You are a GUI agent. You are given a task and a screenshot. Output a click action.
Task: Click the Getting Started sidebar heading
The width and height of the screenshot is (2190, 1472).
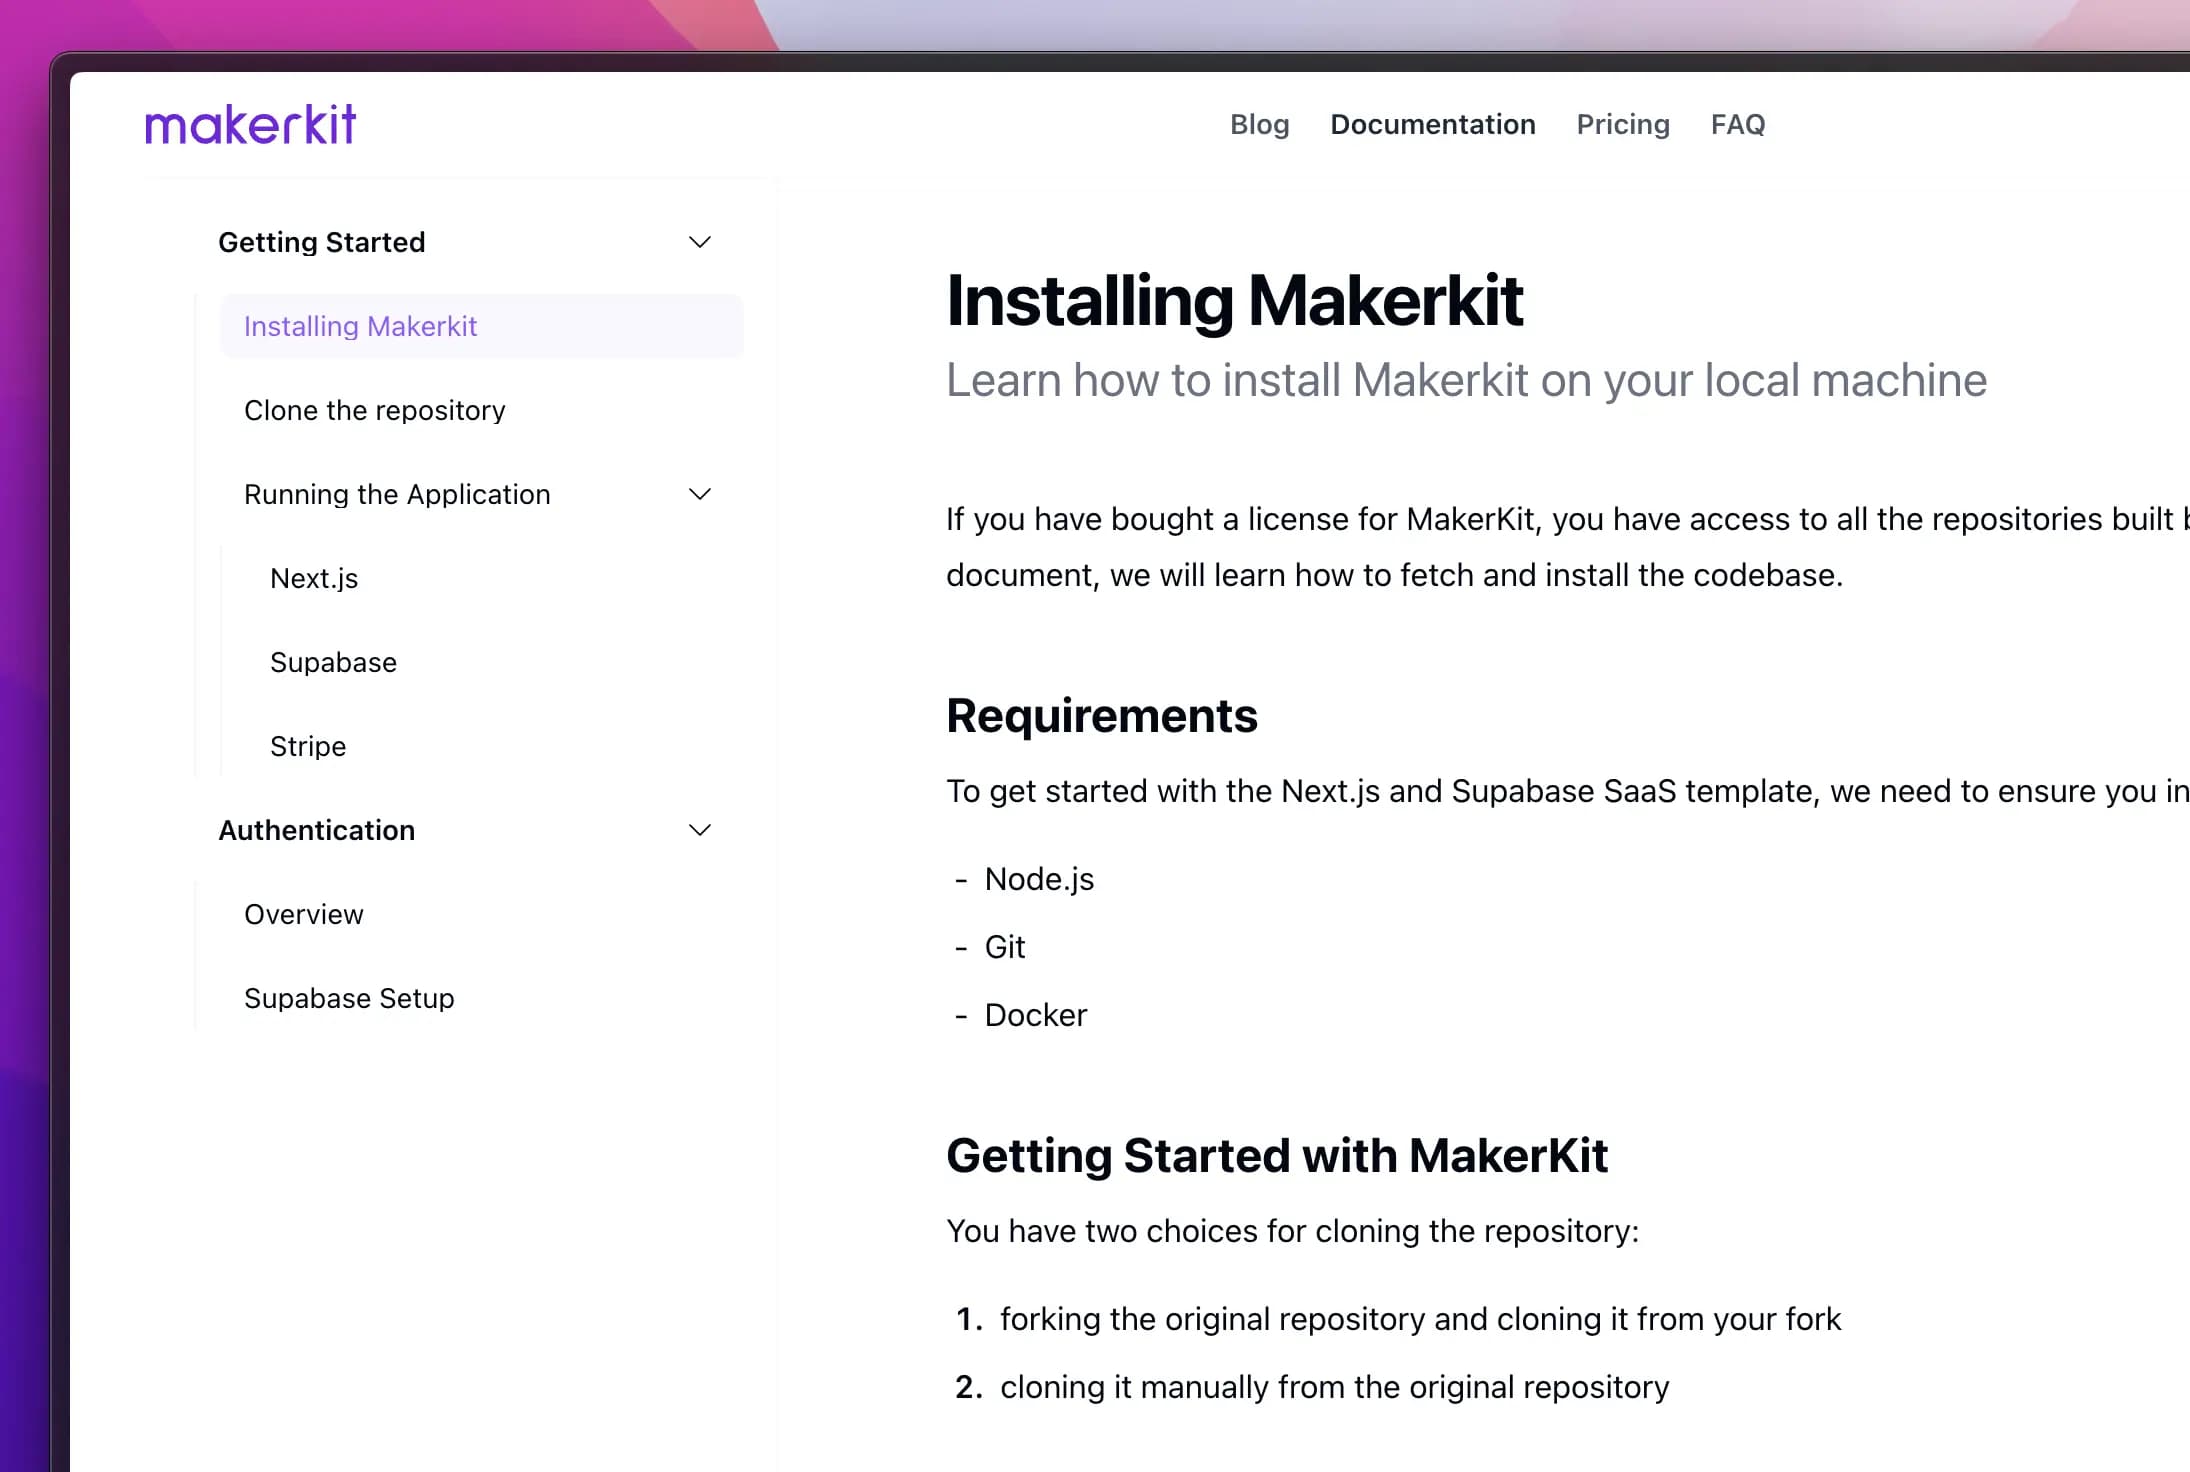click(x=322, y=242)
